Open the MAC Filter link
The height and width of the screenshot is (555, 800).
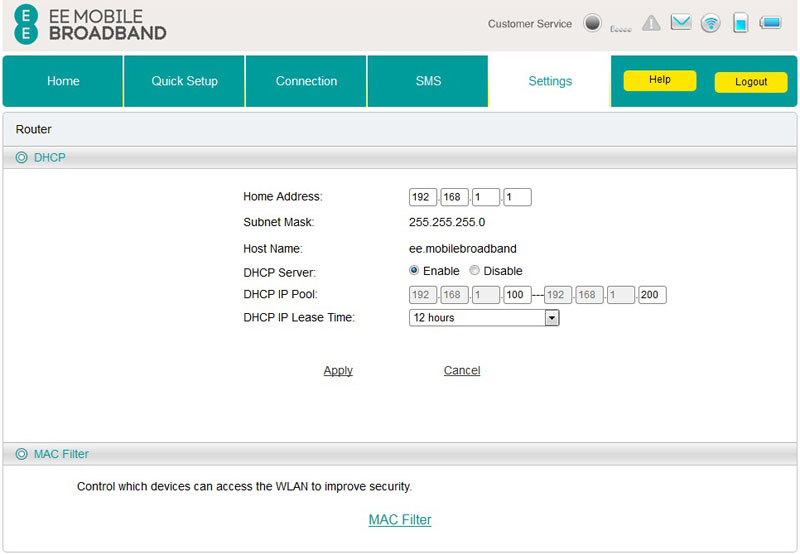[x=400, y=520]
